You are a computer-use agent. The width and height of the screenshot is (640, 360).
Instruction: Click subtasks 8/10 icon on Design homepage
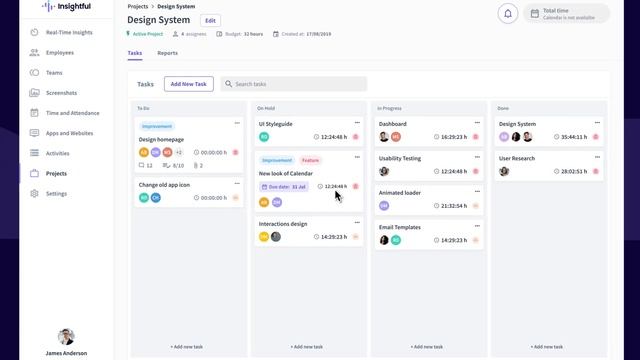pyautogui.click(x=166, y=165)
